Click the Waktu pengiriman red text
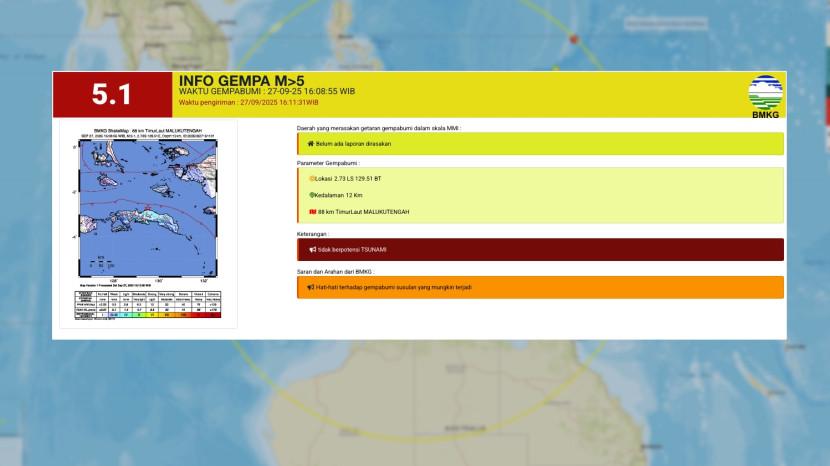The image size is (830, 466). pyautogui.click(x=248, y=102)
